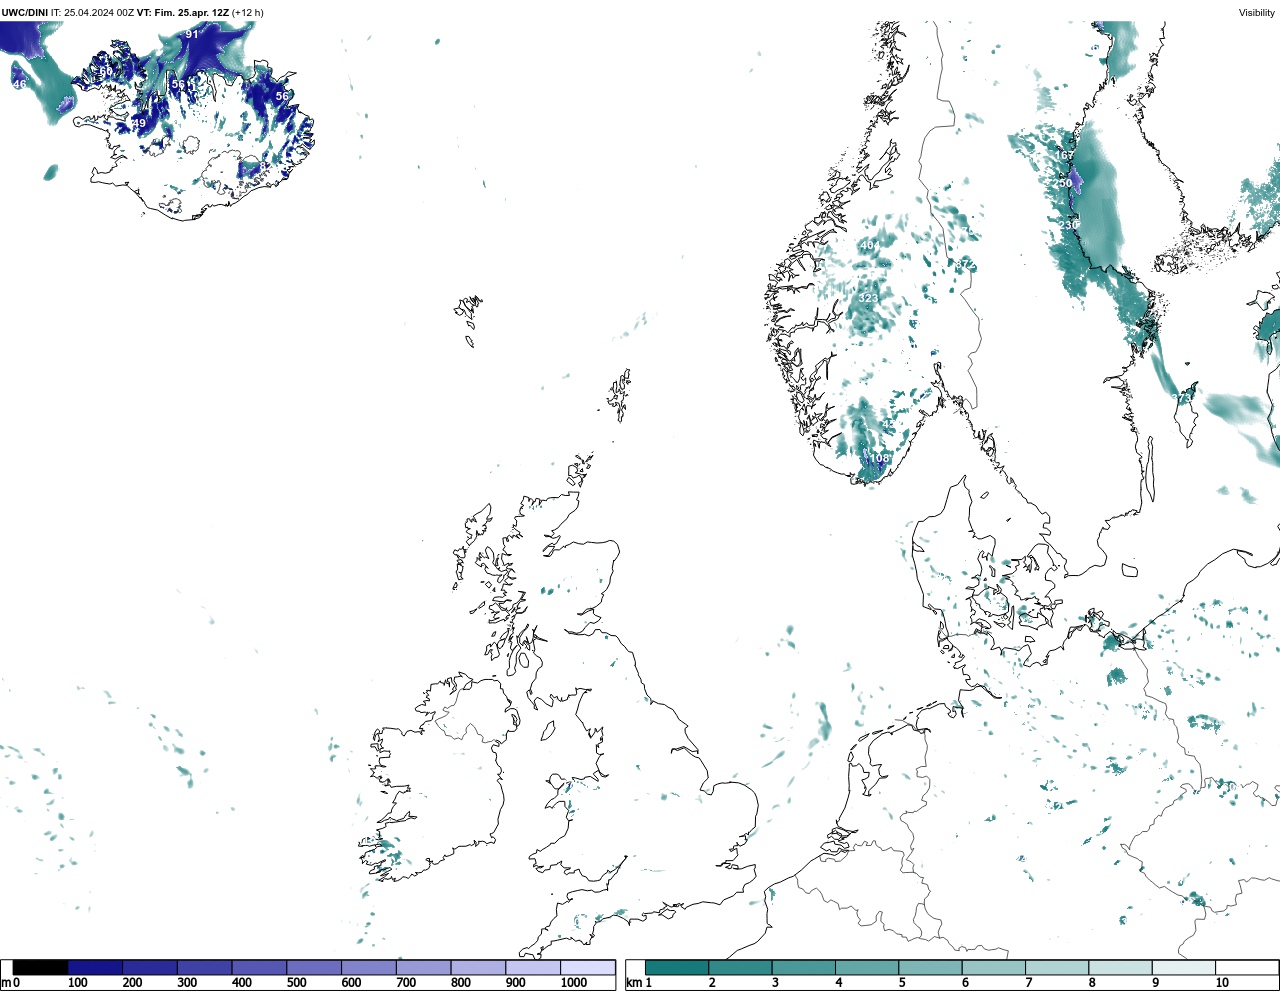
Task: Click the '500' label in meter legend
Action: 296,983
